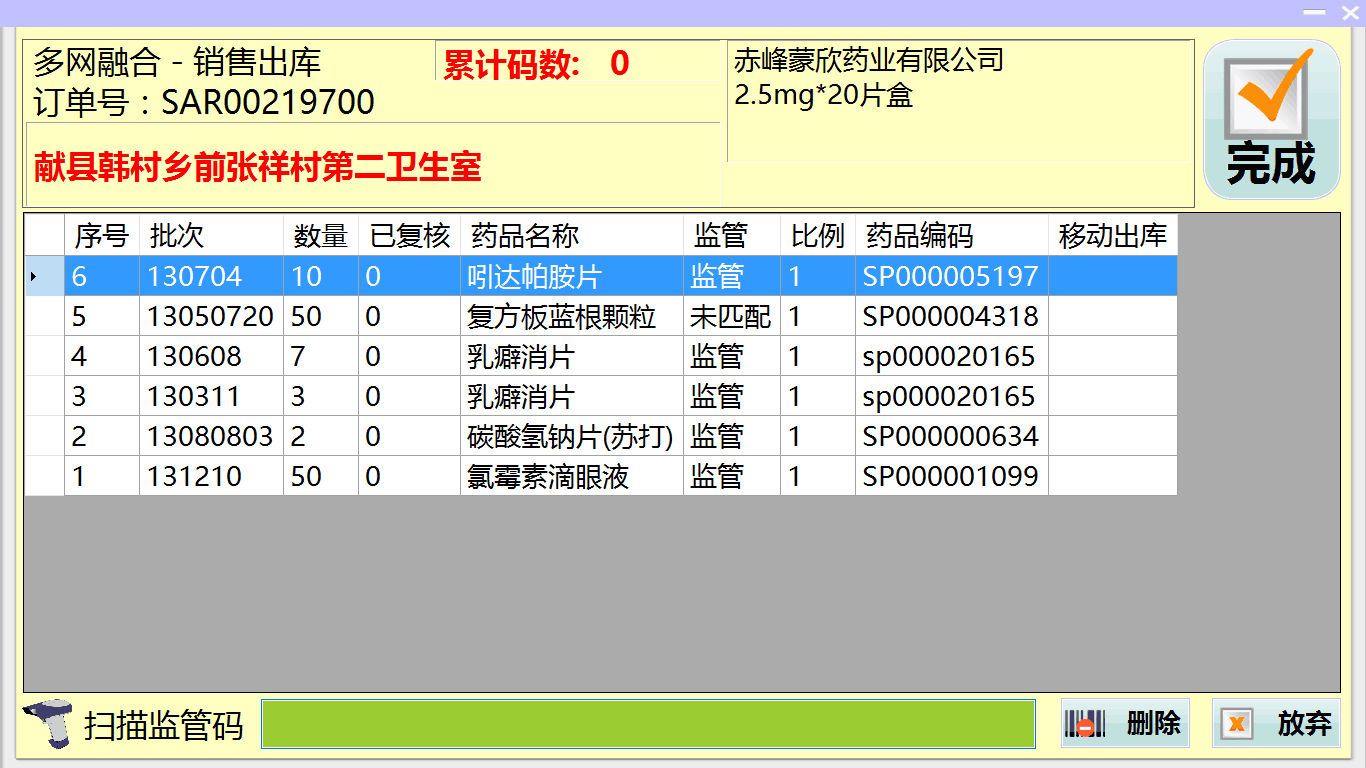Focus the green 扫描监管码 input field
This screenshot has height=768, width=1366.
648,724
